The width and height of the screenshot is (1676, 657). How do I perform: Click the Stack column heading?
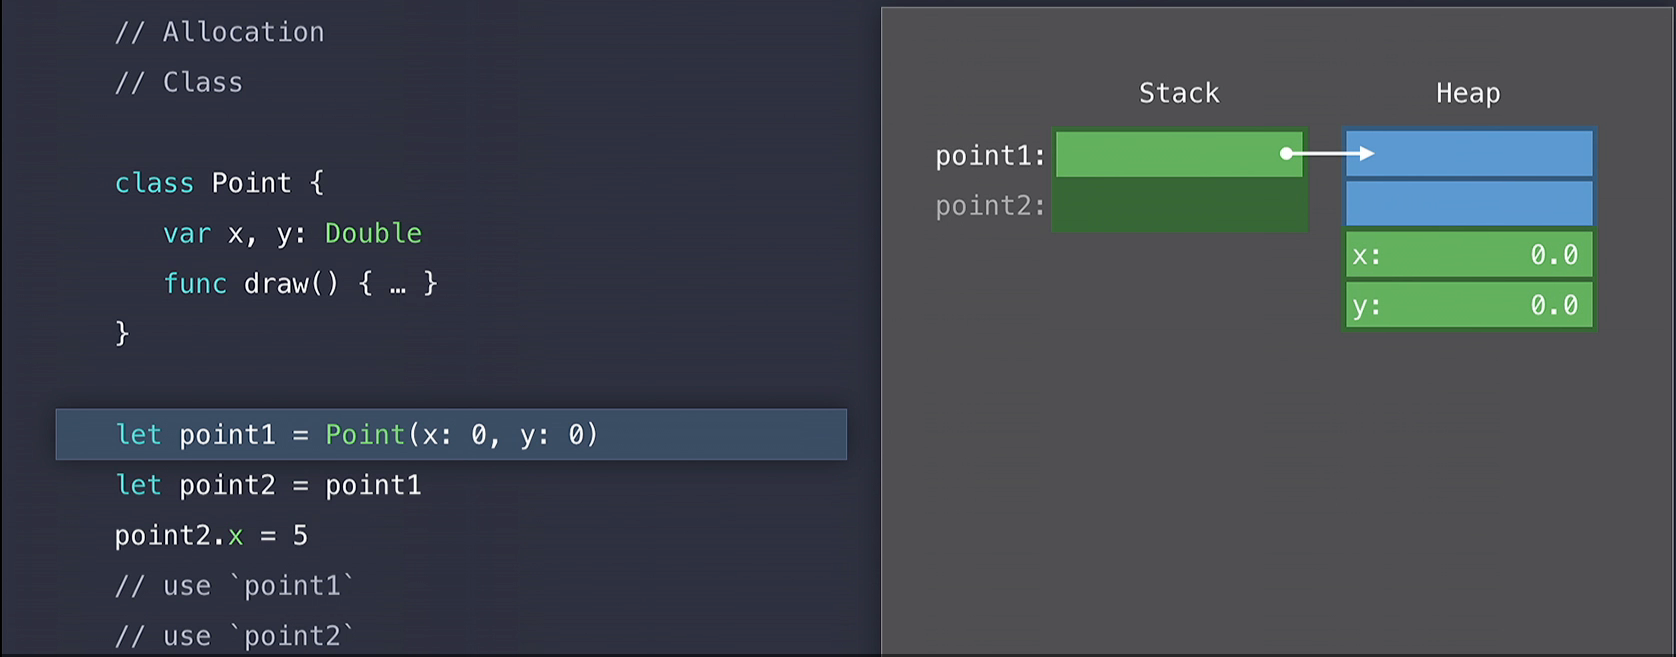(1179, 93)
